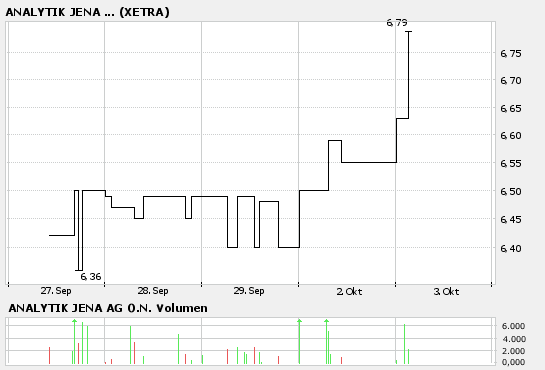Select the 3. Okt date label
Viewport: 545px width, 370px height.
446,291
